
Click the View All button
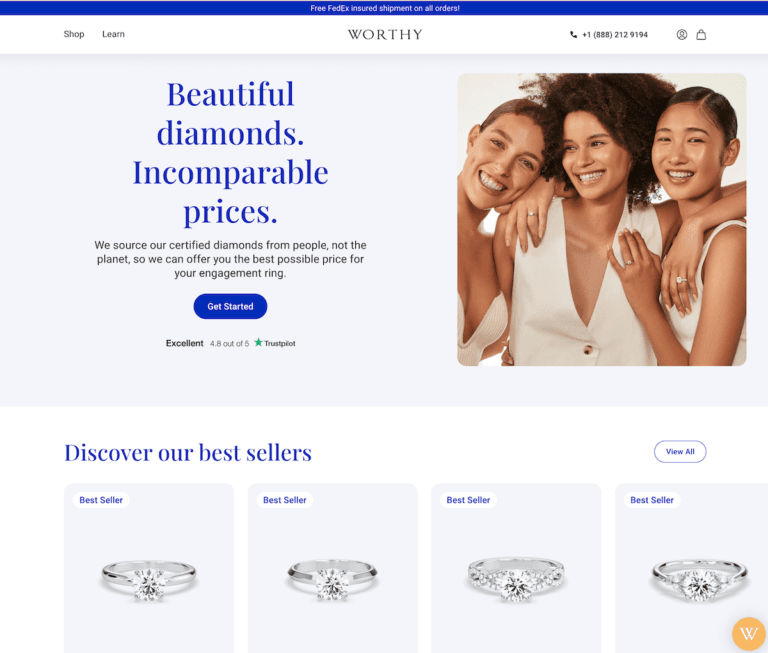point(680,451)
